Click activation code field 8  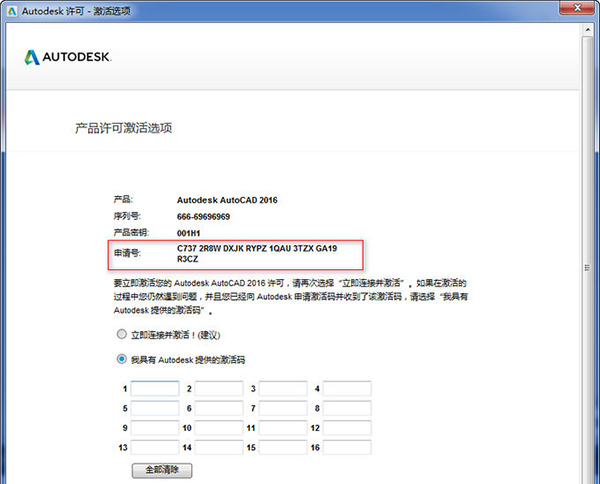coord(347,408)
